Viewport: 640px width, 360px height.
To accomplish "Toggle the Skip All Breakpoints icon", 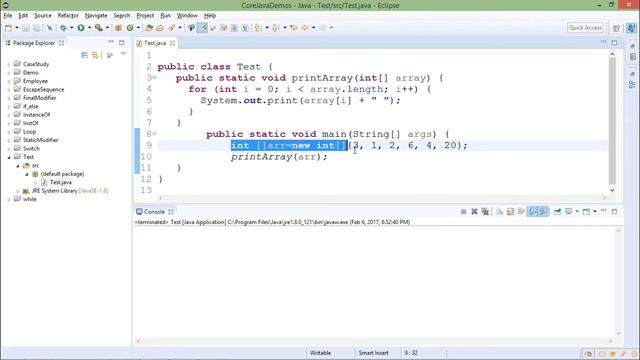I will point(49,28).
